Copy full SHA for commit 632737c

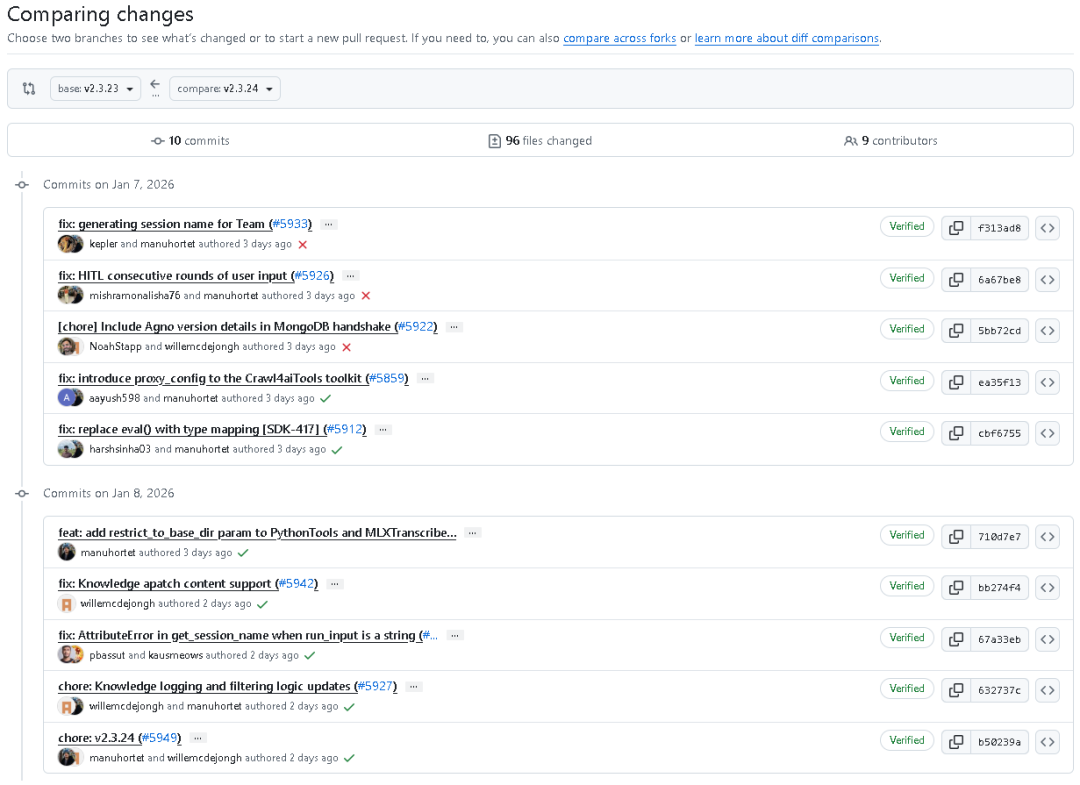[x=956, y=690]
